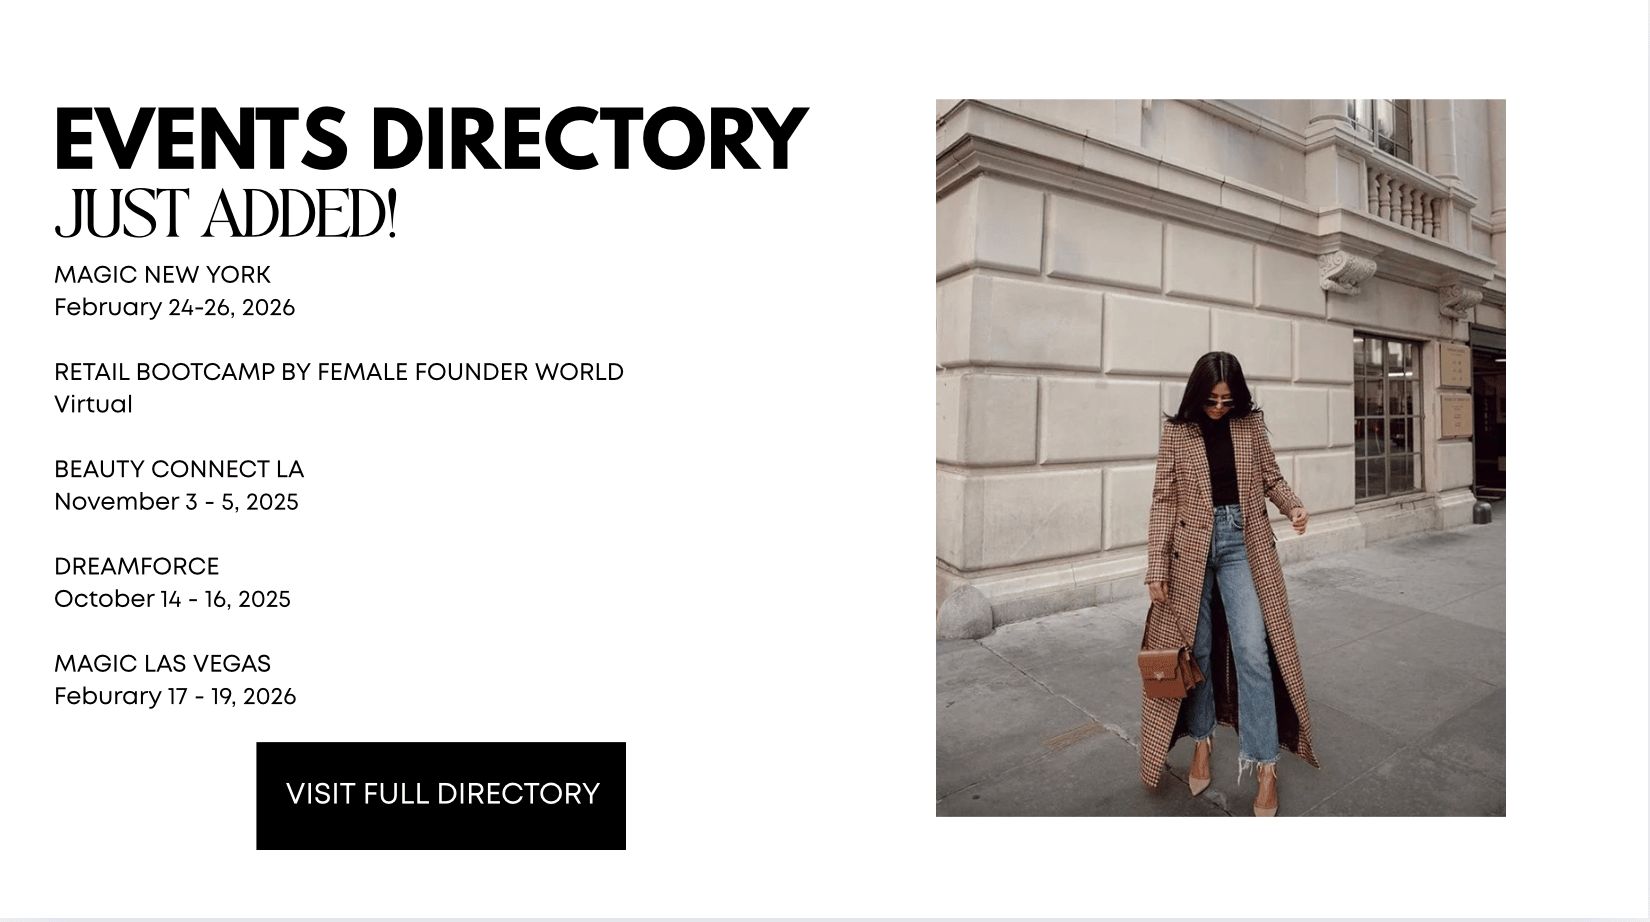Click the EVENTS DIRECTORY heading
The height and width of the screenshot is (922, 1650).
tap(430, 139)
